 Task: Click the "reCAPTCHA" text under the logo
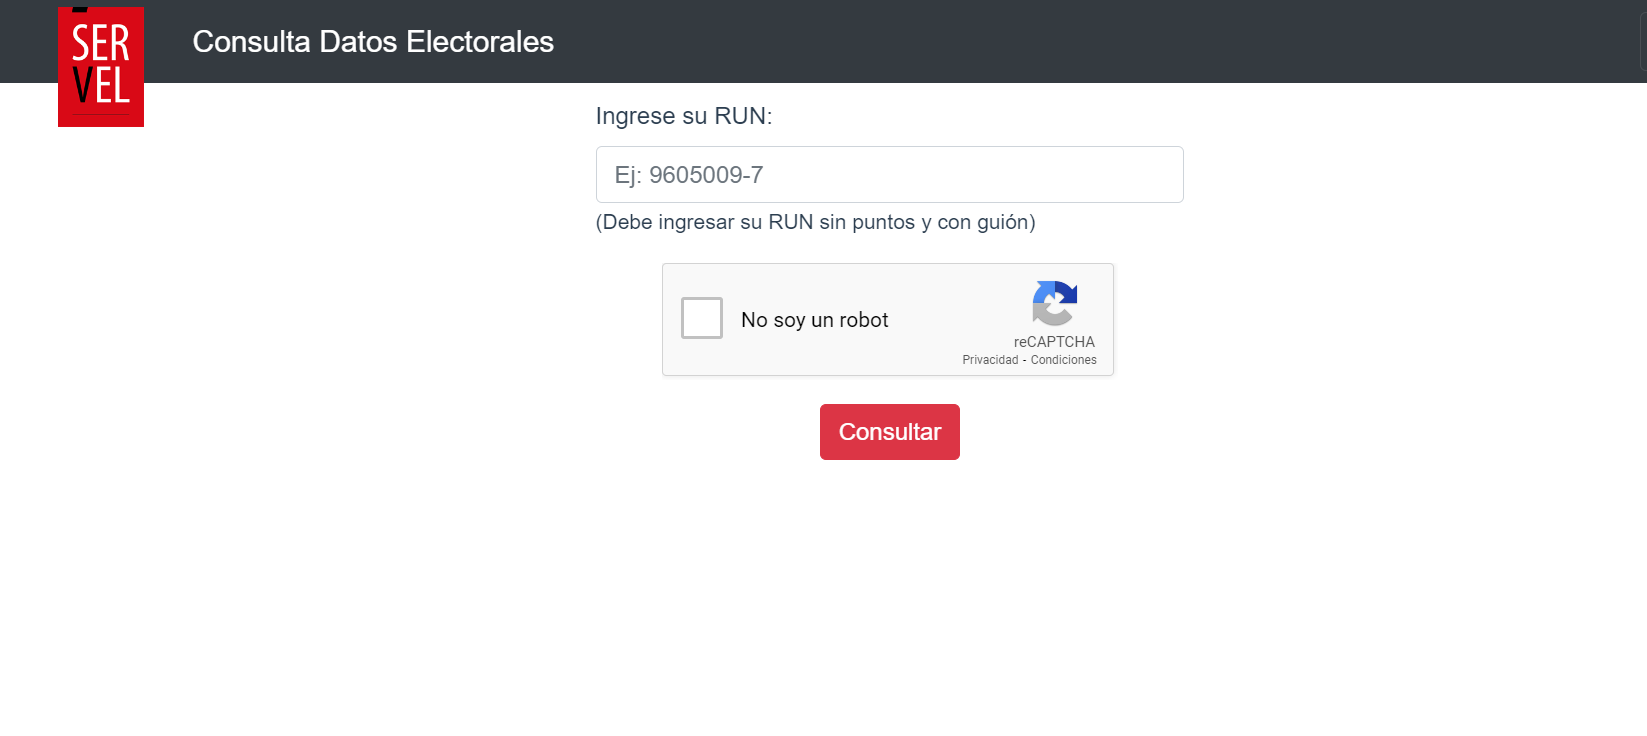pyautogui.click(x=1054, y=342)
